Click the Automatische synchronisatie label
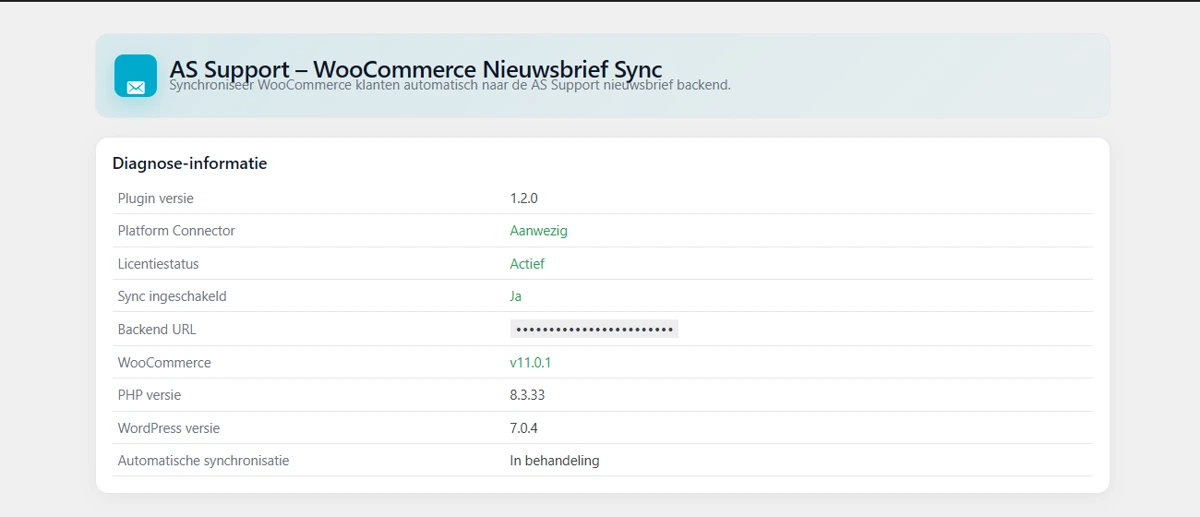Screen dimensions: 1200x517 (203, 461)
